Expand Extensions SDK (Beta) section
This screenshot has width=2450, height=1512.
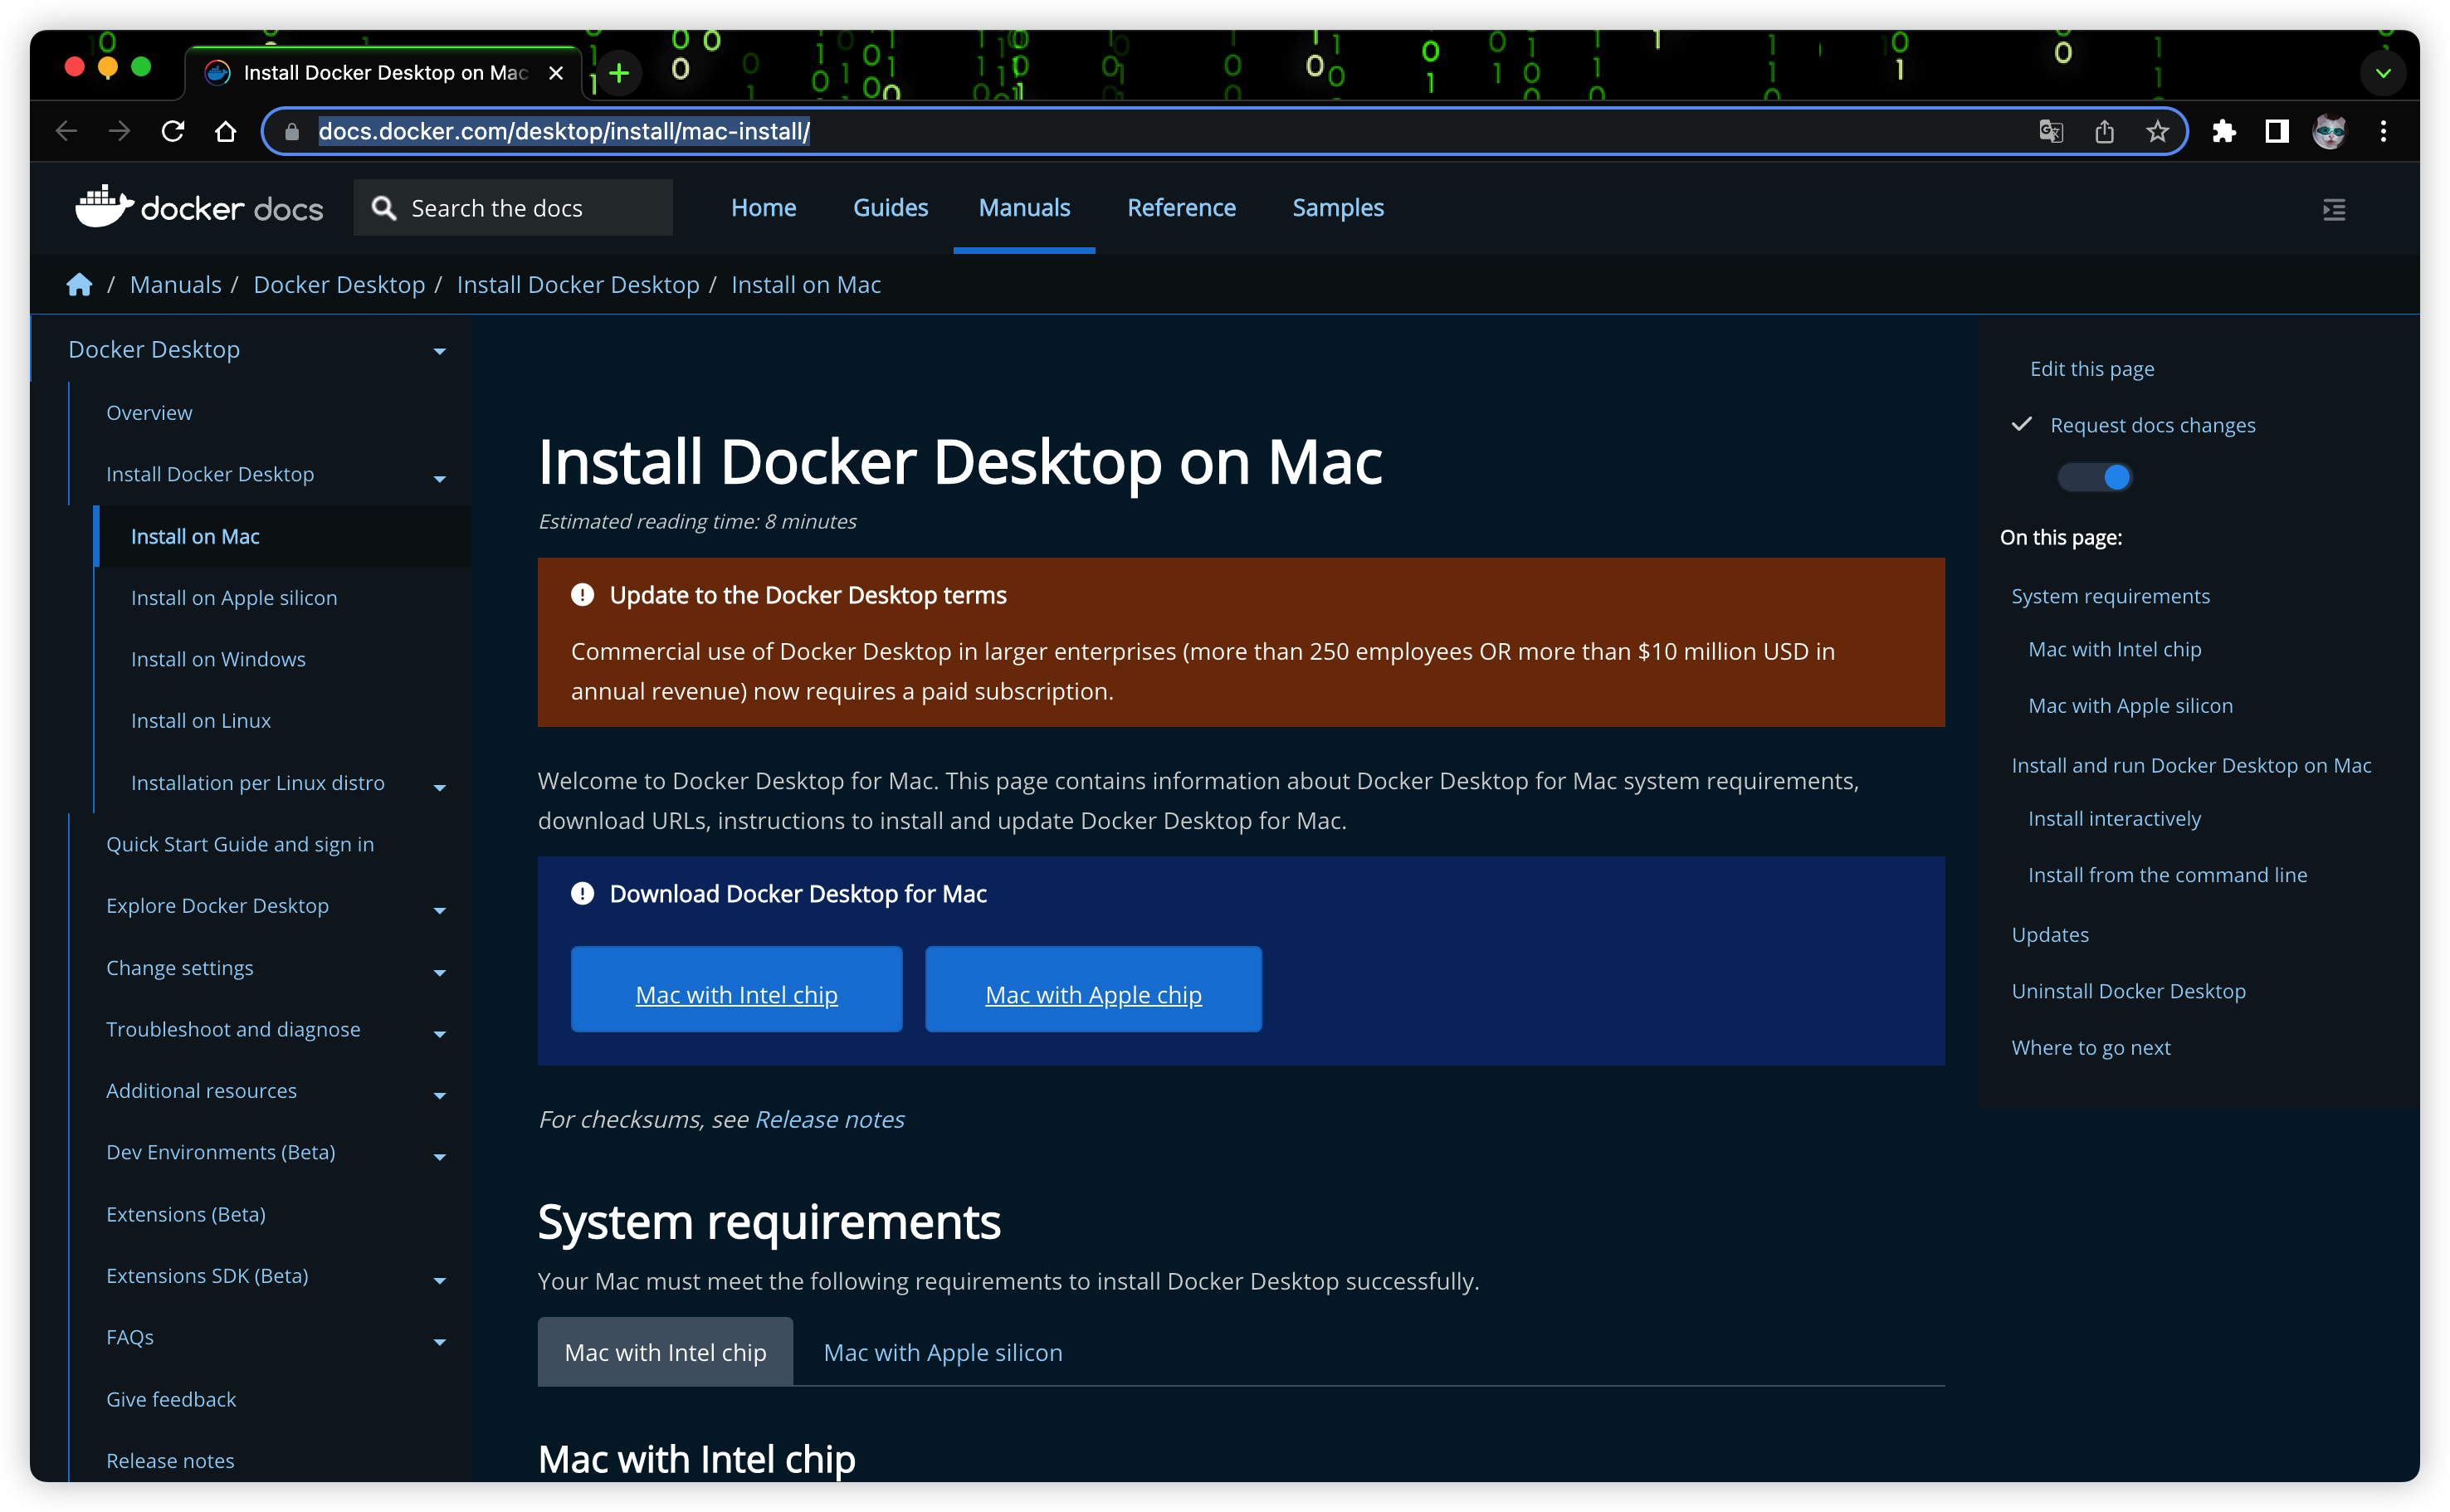(439, 1280)
